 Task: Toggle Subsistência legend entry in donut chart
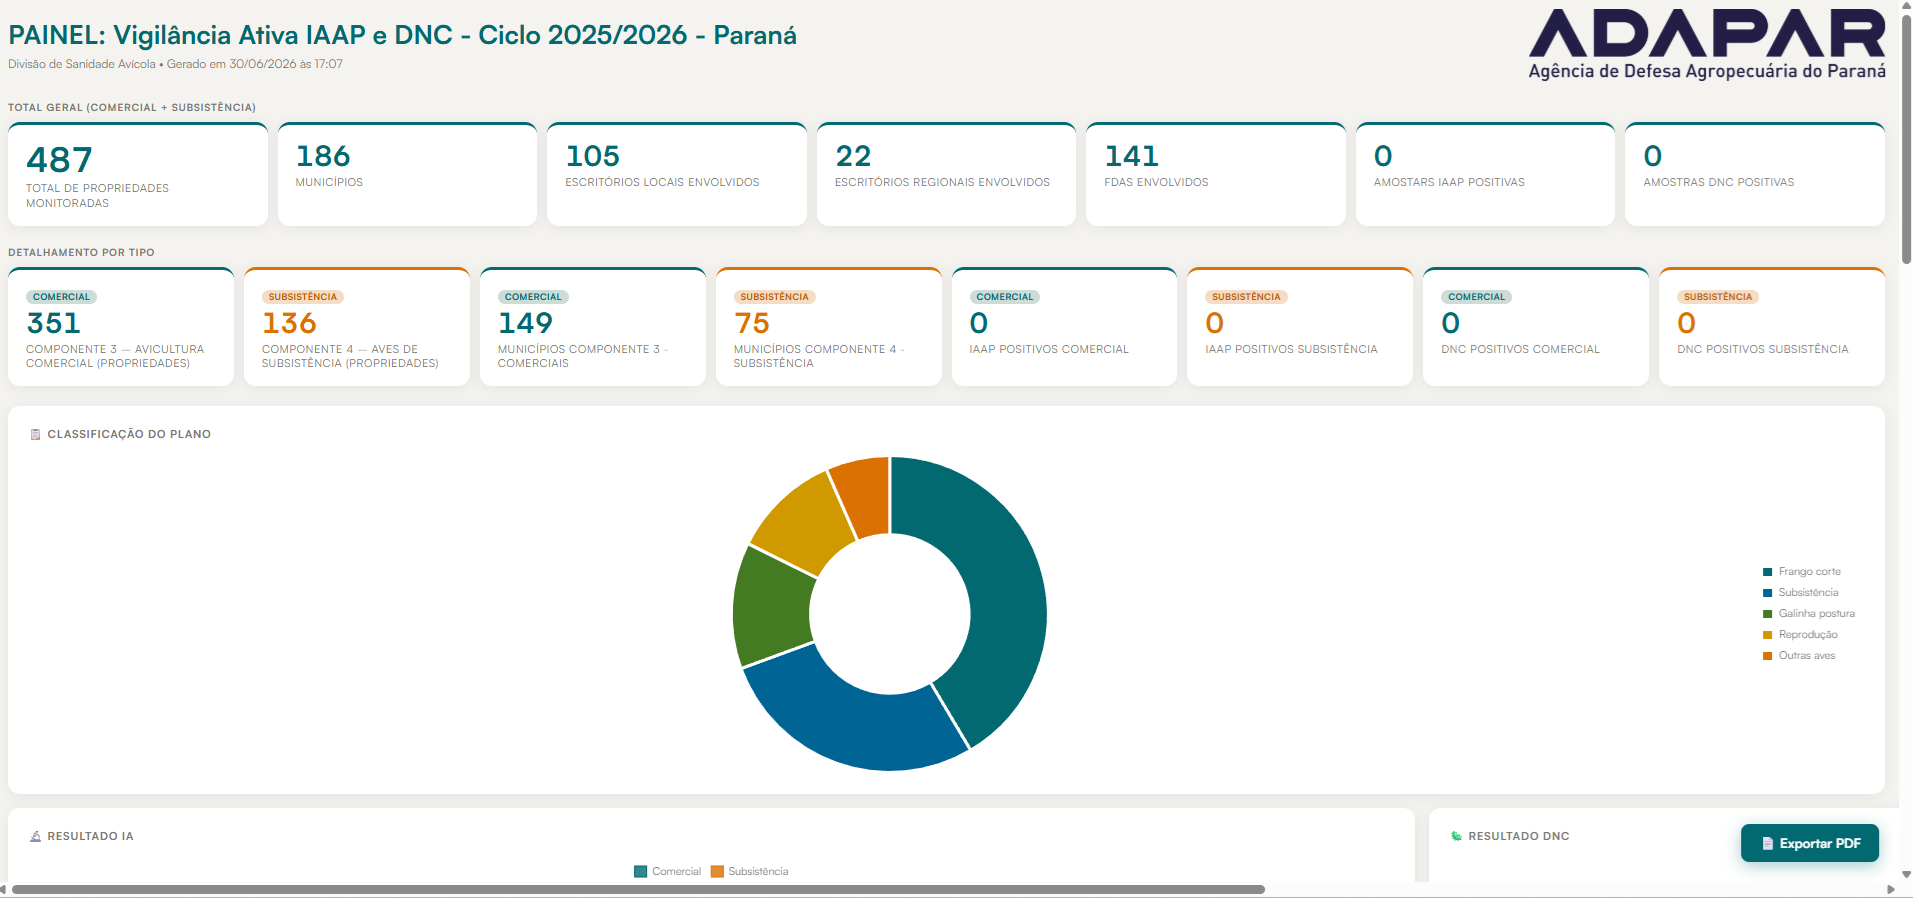pyautogui.click(x=1800, y=593)
